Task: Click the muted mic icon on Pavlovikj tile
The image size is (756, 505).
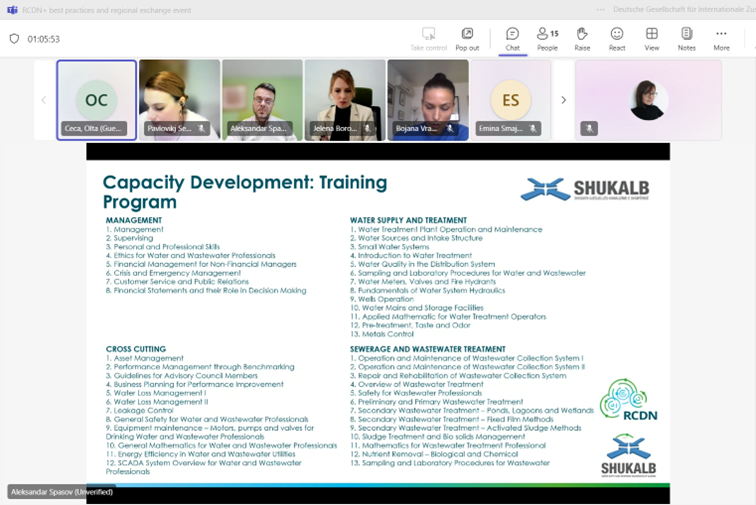Action: pyautogui.click(x=201, y=129)
